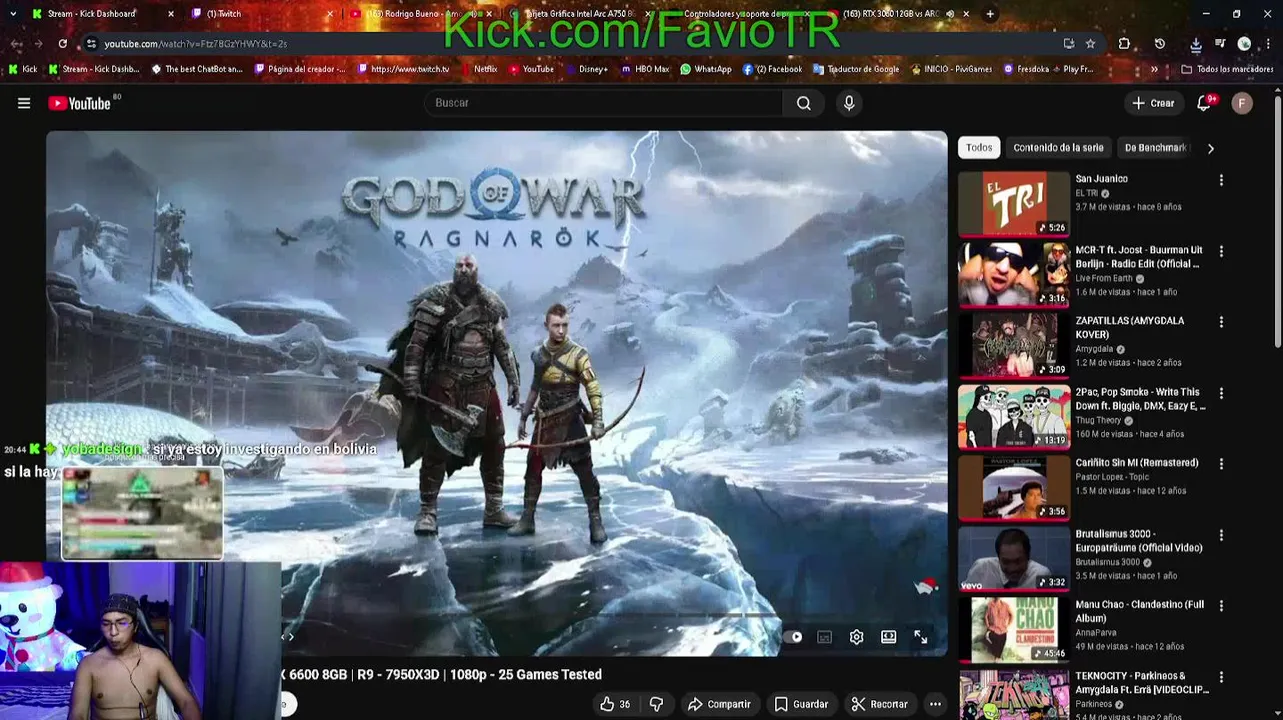Open options for ZAPATILLAS AMYGDALA video
The image size is (1283, 720).
tap(1221, 323)
